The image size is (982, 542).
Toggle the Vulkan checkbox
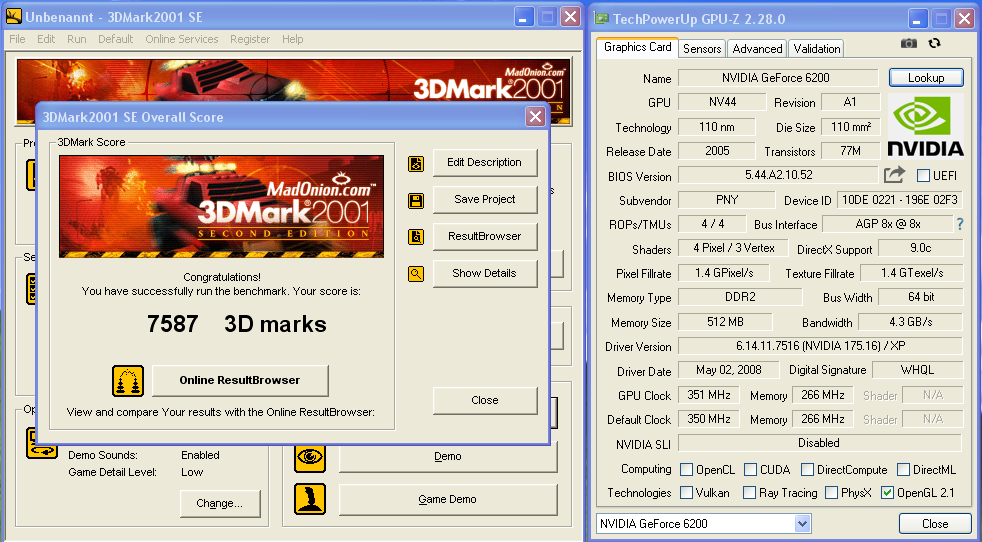(x=686, y=492)
